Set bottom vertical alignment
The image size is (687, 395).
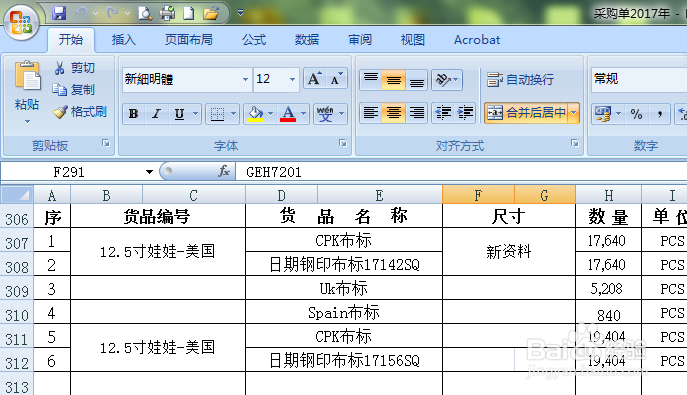point(416,80)
